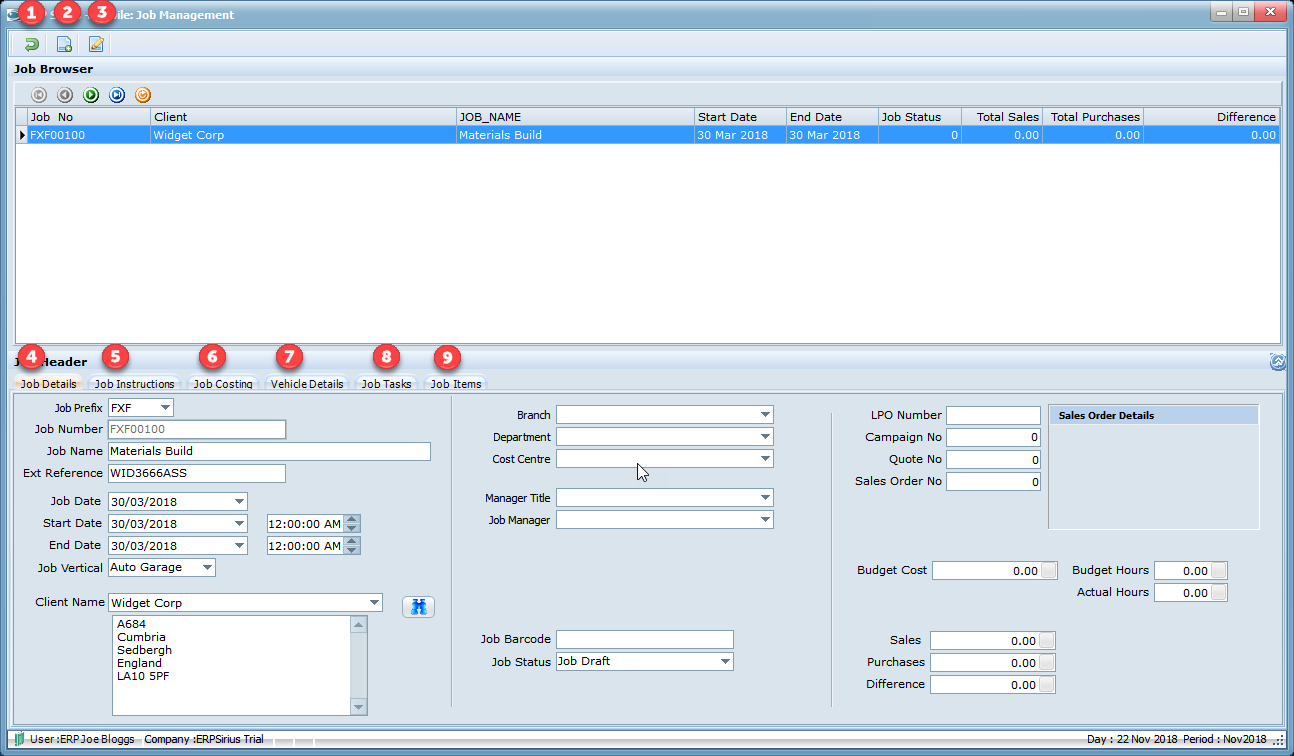1294x756 pixels.
Task: Click the Job Number field showing FXF00100
Action: tap(196, 429)
